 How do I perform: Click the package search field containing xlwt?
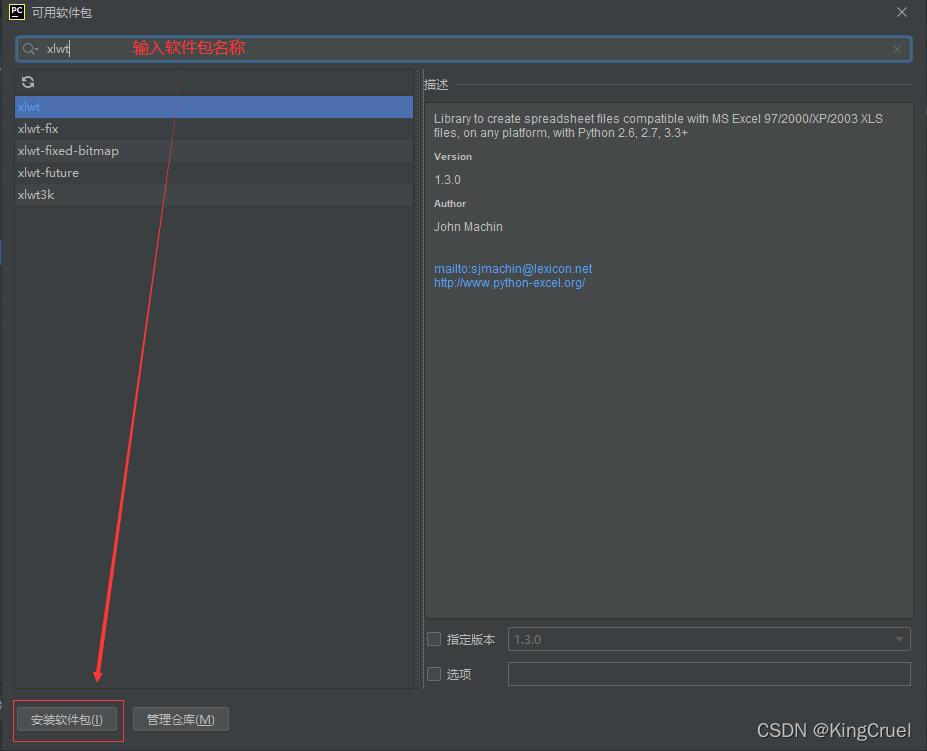click(x=464, y=49)
